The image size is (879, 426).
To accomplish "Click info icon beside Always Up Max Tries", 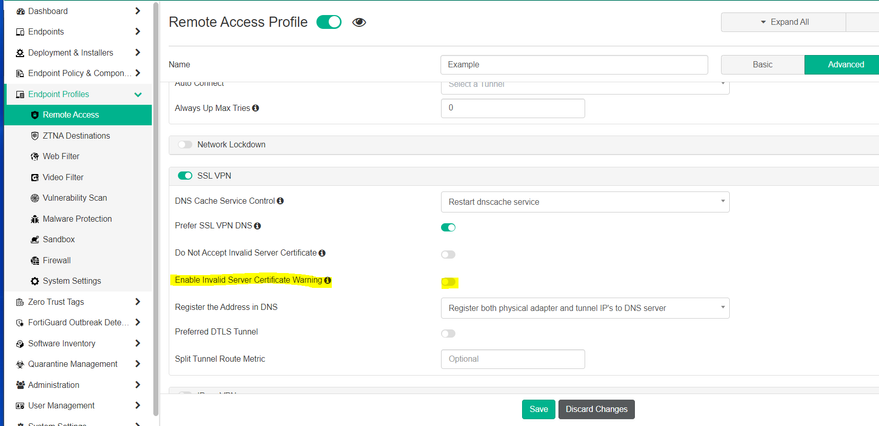I will [x=256, y=108].
